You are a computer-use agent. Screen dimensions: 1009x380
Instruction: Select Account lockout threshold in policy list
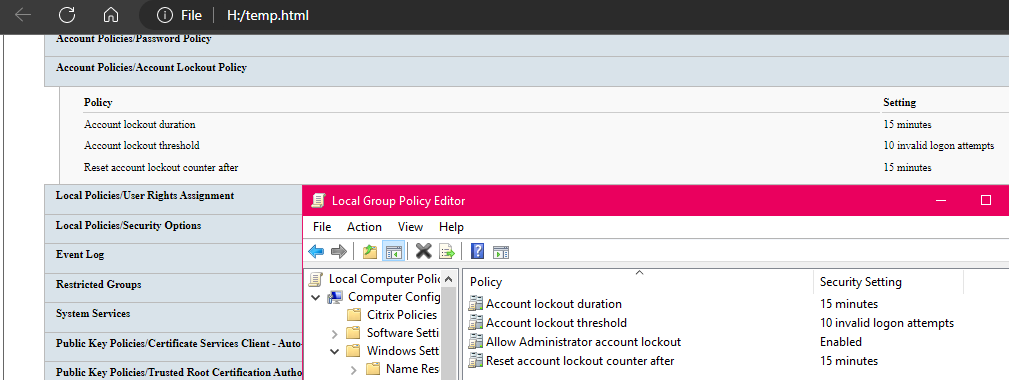[x=556, y=323]
